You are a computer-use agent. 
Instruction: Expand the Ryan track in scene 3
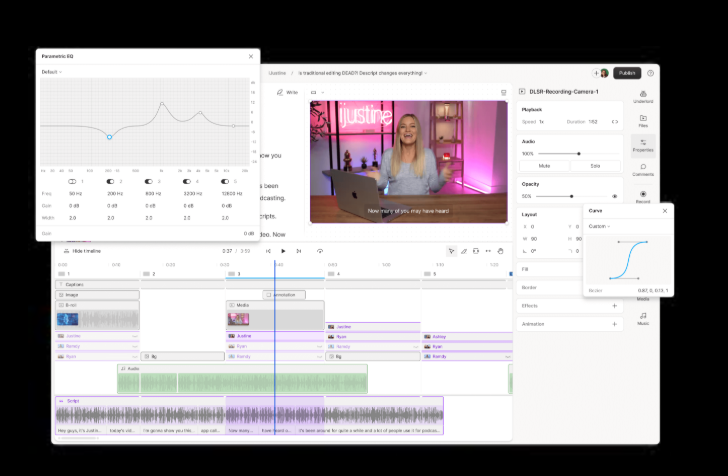(x=319, y=346)
